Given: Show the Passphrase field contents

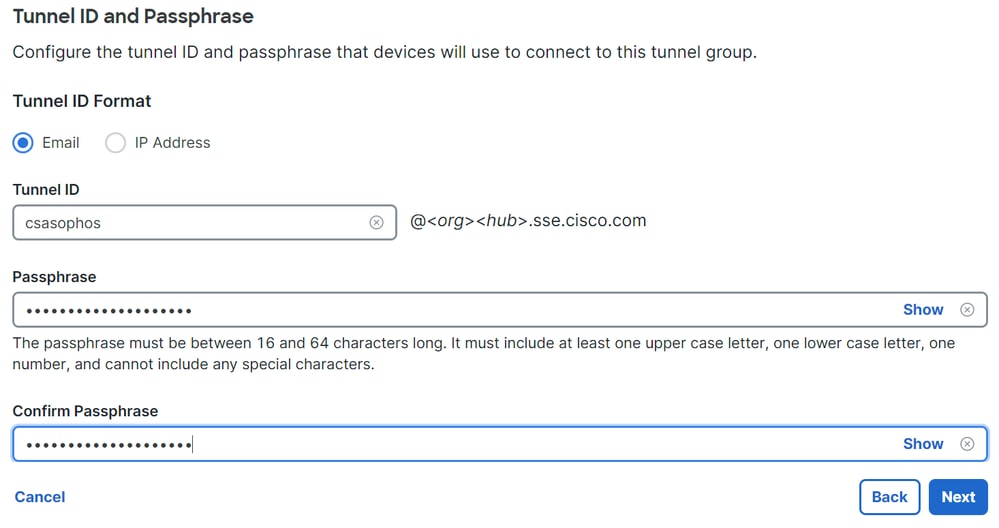Looking at the screenshot, I should click(923, 310).
